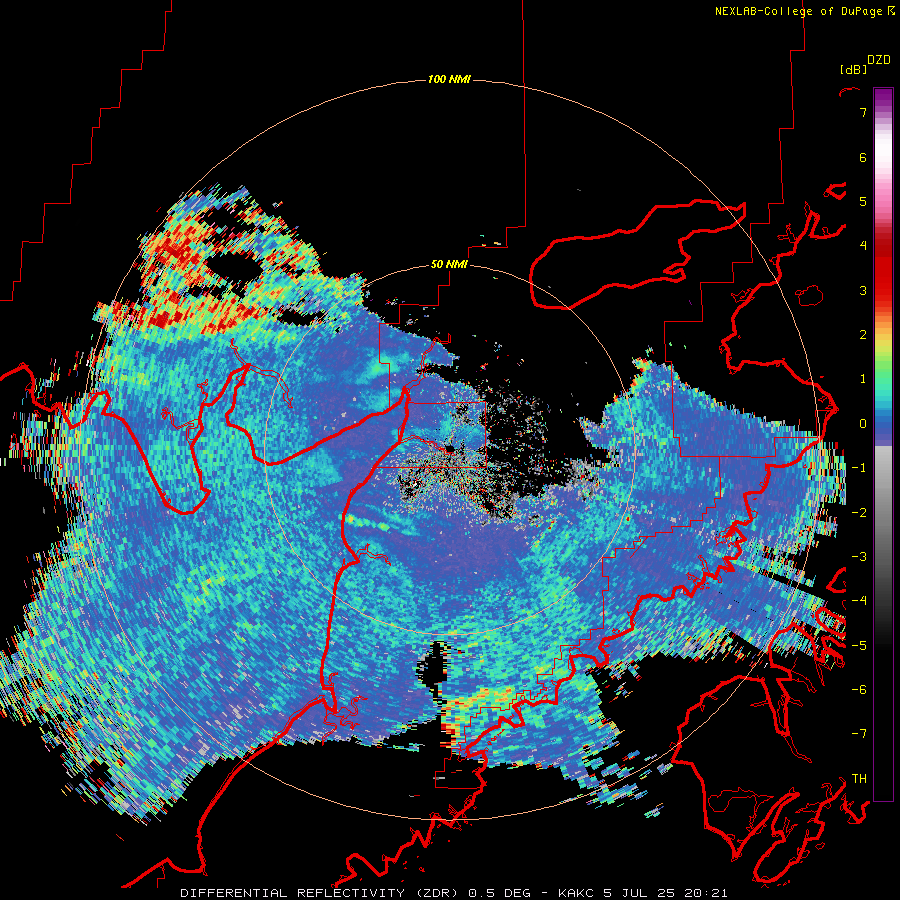This screenshot has width=900, height=900.
Task: Click the black radar site center dot
Action: 450,449
